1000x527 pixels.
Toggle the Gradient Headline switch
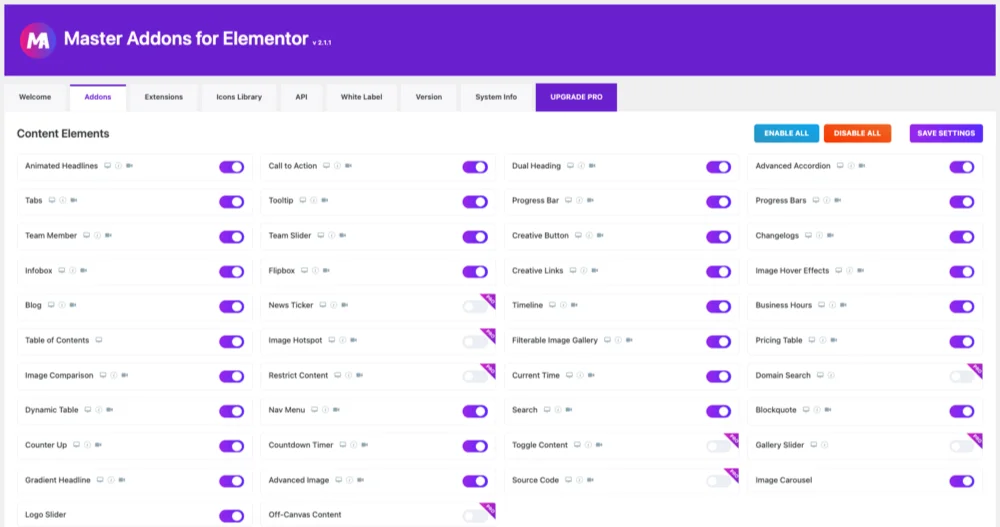click(232, 481)
